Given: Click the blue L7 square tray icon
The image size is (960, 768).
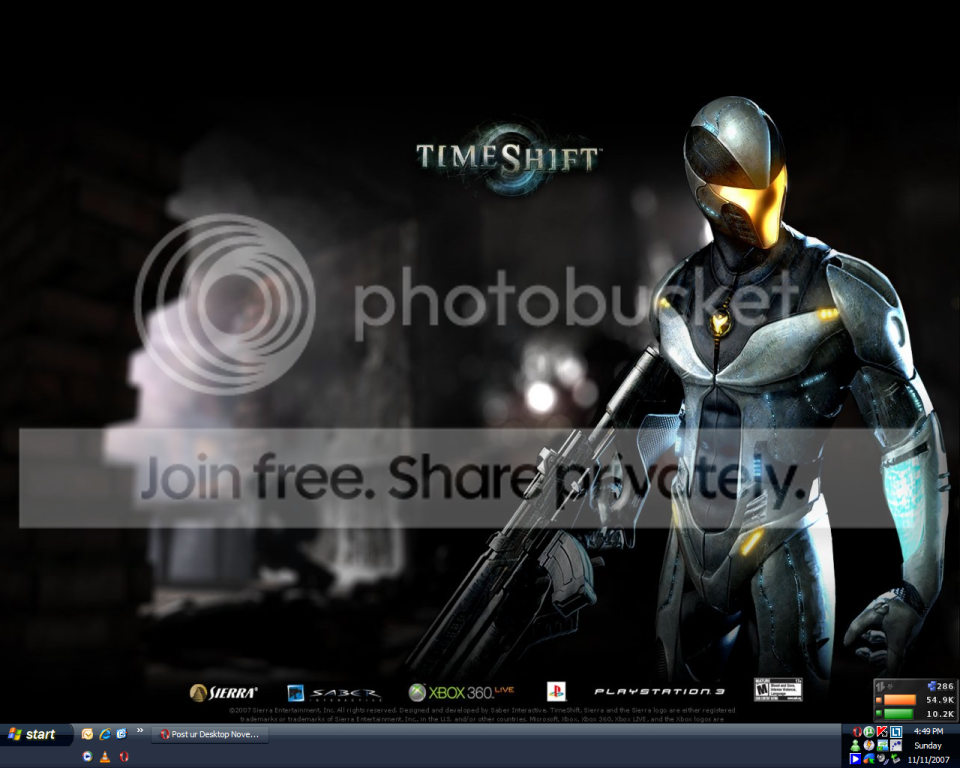Looking at the screenshot, I should tap(896, 732).
